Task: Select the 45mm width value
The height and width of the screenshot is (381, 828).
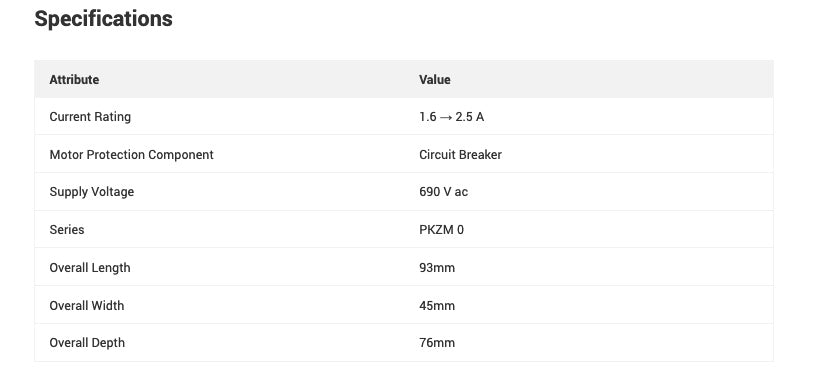Action: tap(437, 306)
